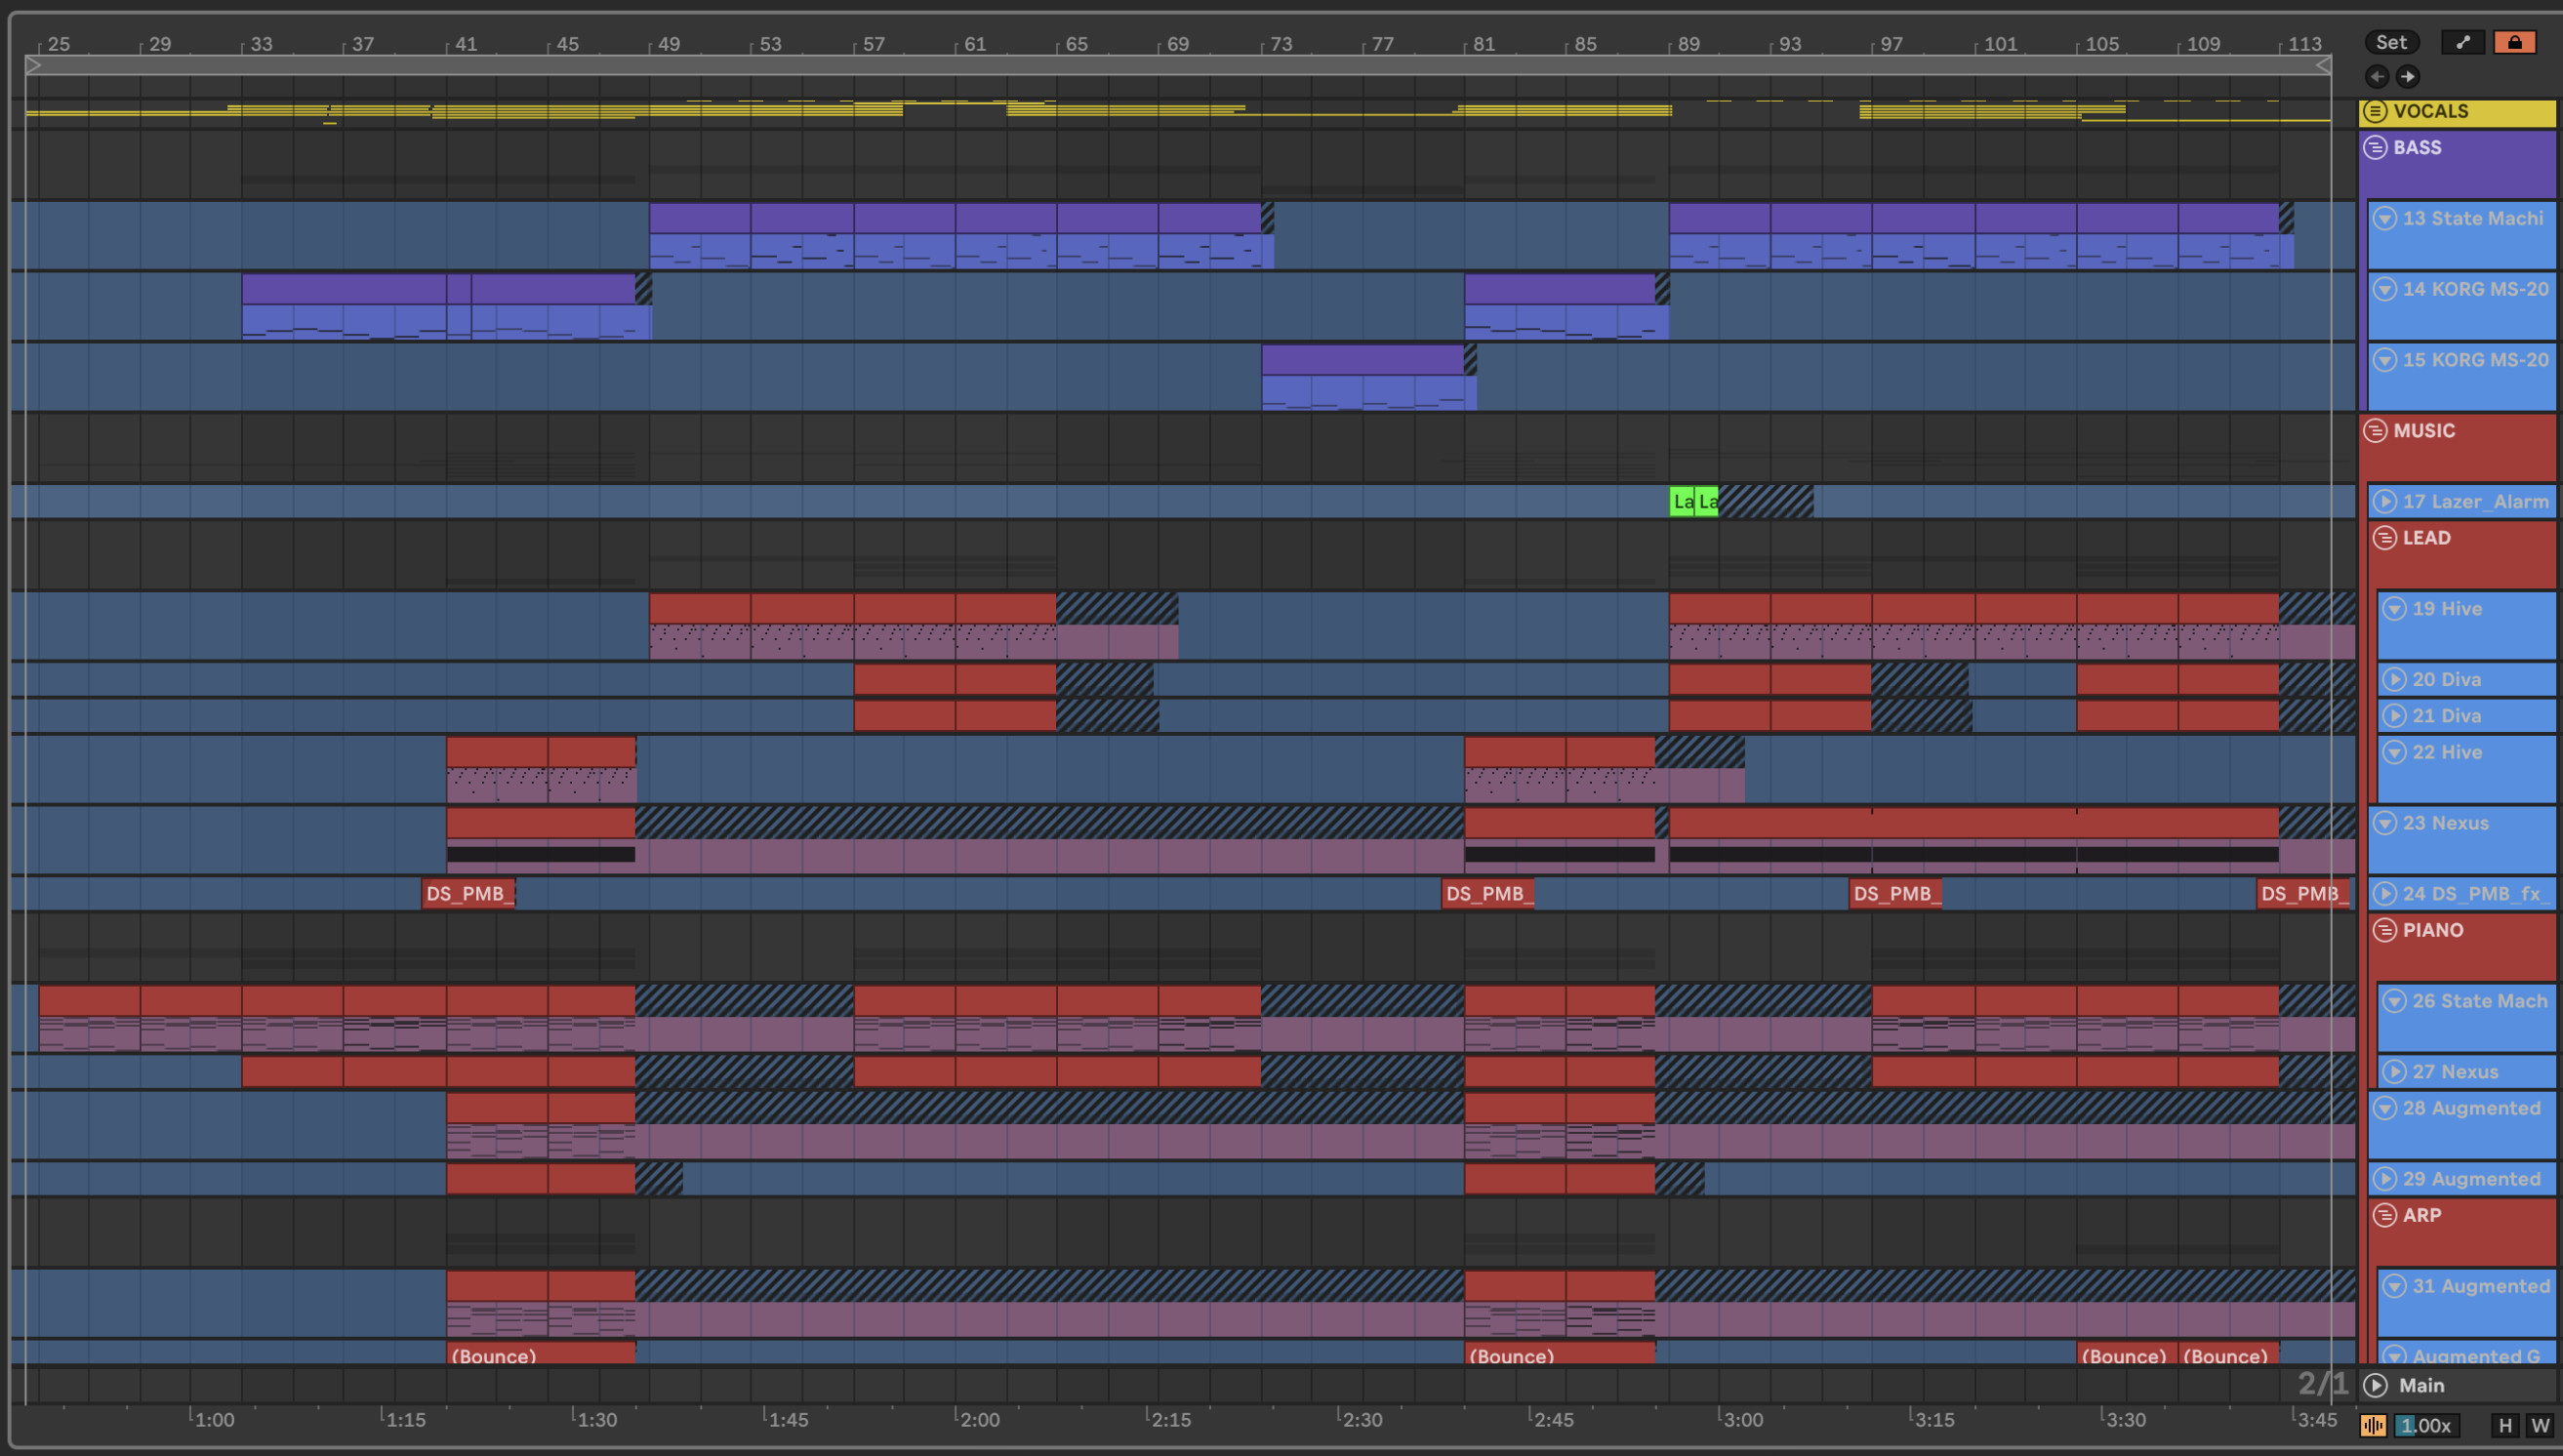The height and width of the screenshot is (1456, 2563).
Task: Toggle the waveform follow button
Action: click(x=2373, y=1426)
